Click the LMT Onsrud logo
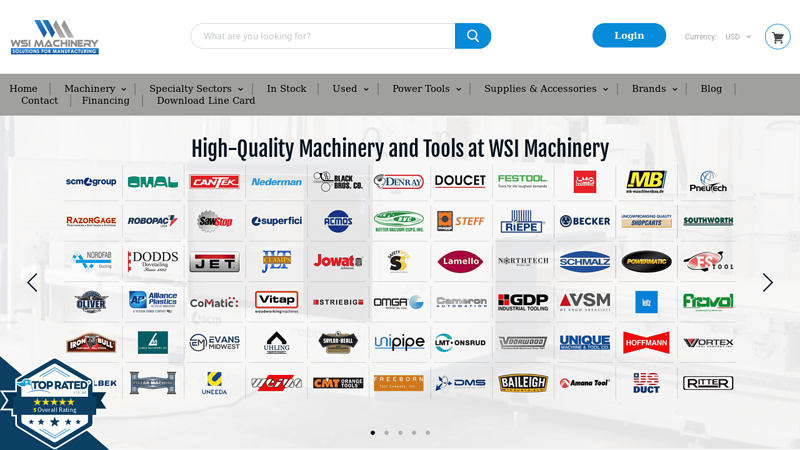 [460, 342]
